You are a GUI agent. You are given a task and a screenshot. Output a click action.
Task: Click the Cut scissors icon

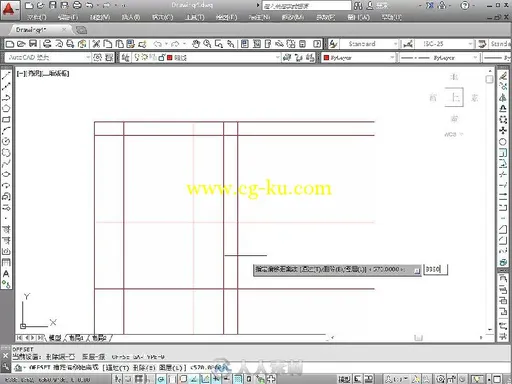point(96,44)
